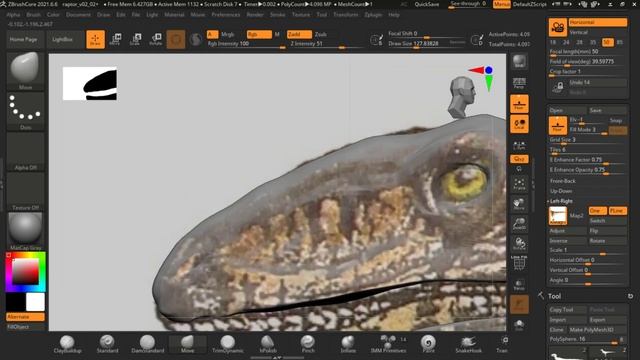Viewport: 640px width, 360px height.
Task: Select the white main color swatch
Action: pos(36,302)
